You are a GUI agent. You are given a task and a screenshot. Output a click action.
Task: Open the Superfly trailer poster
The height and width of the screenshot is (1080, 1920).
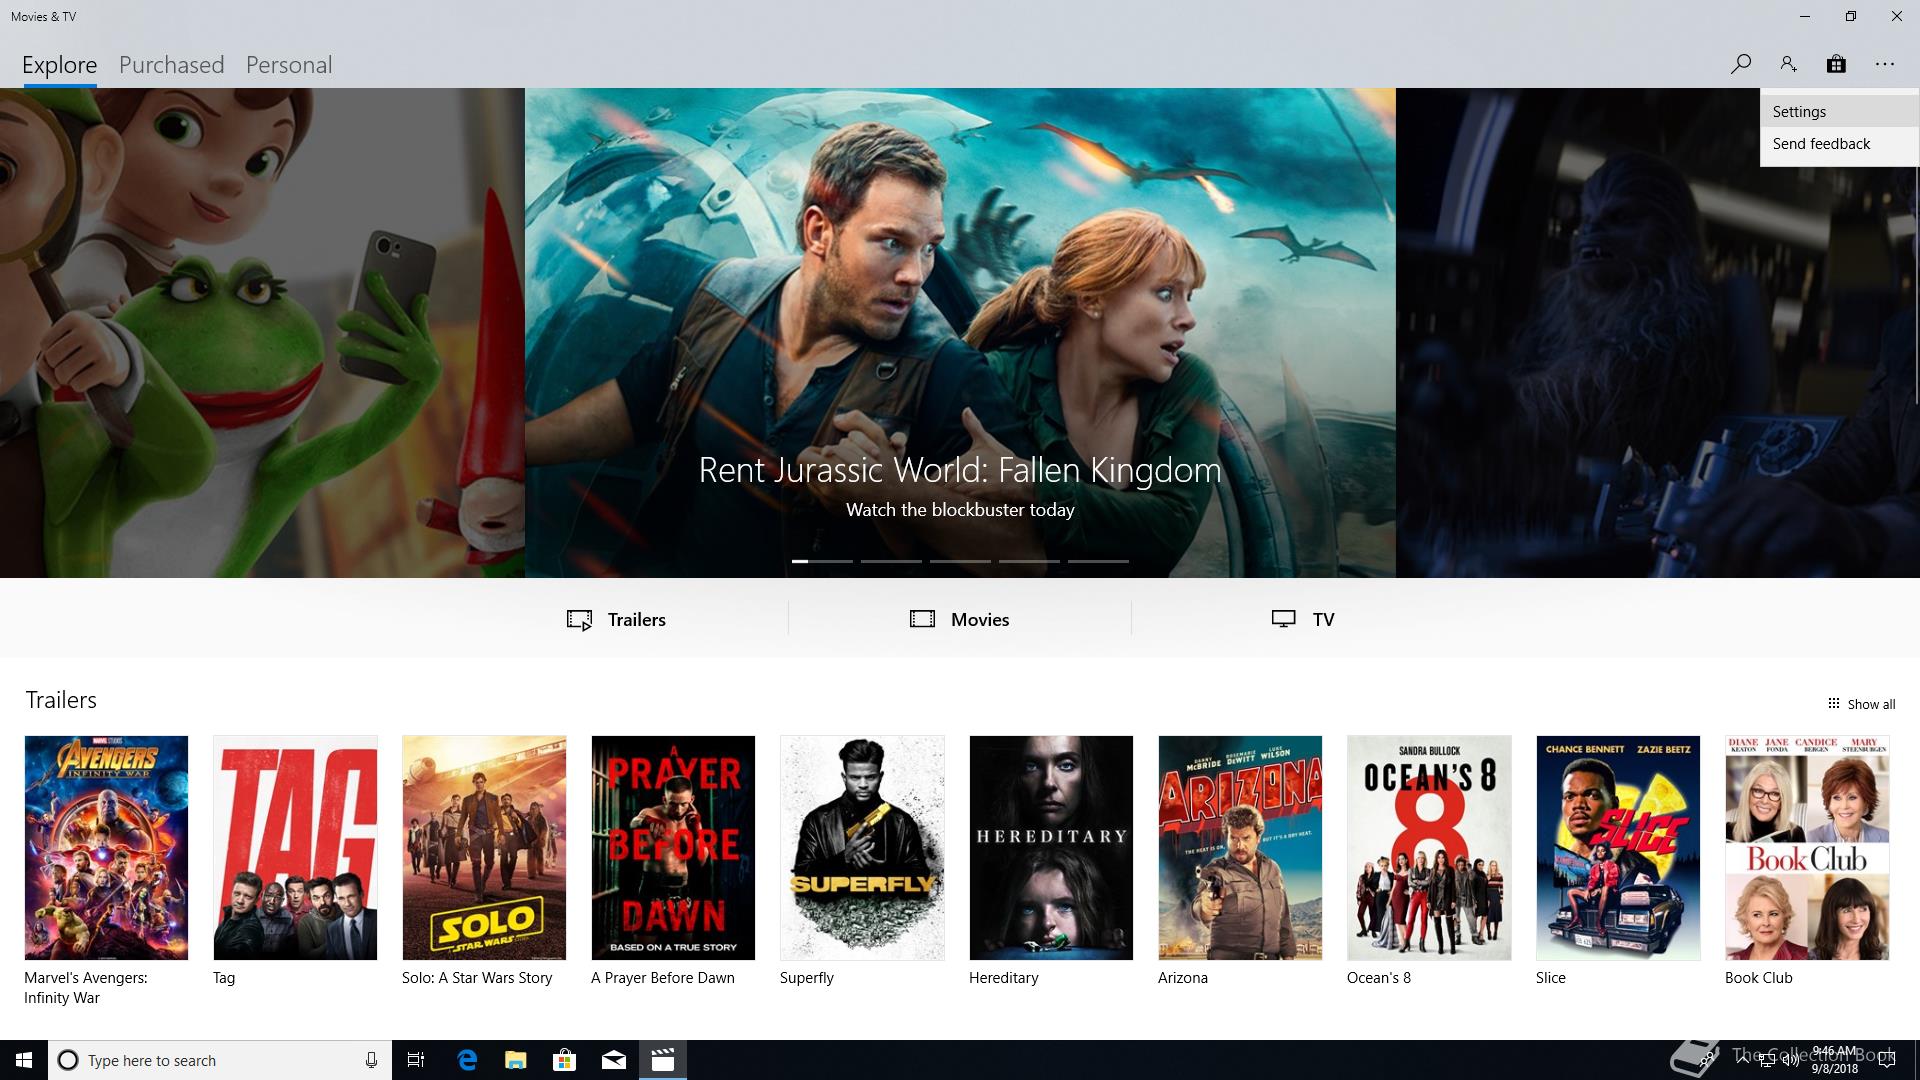[x=862, y=848]
